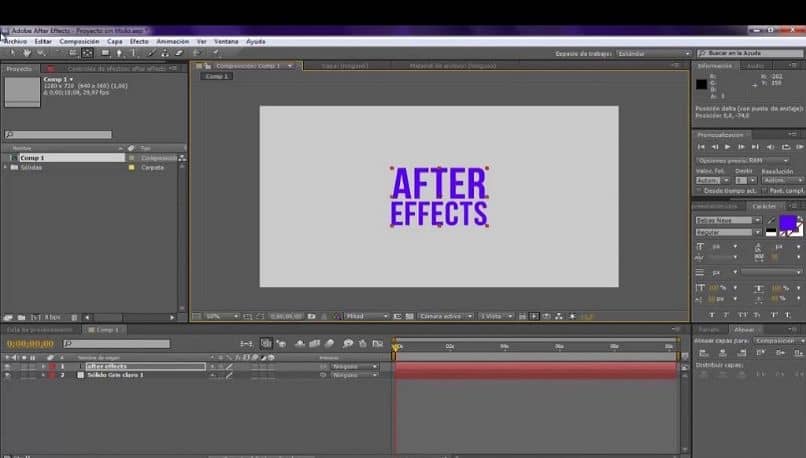Open the Regular font style dropdown
The width and height of the screenshot is (806, 458).
728,232
